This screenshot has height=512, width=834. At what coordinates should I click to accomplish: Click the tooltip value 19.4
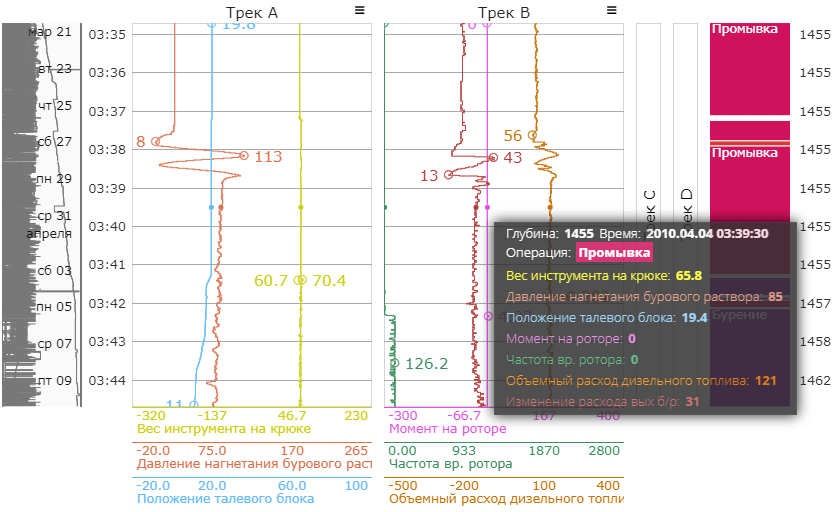pos(695,318)
